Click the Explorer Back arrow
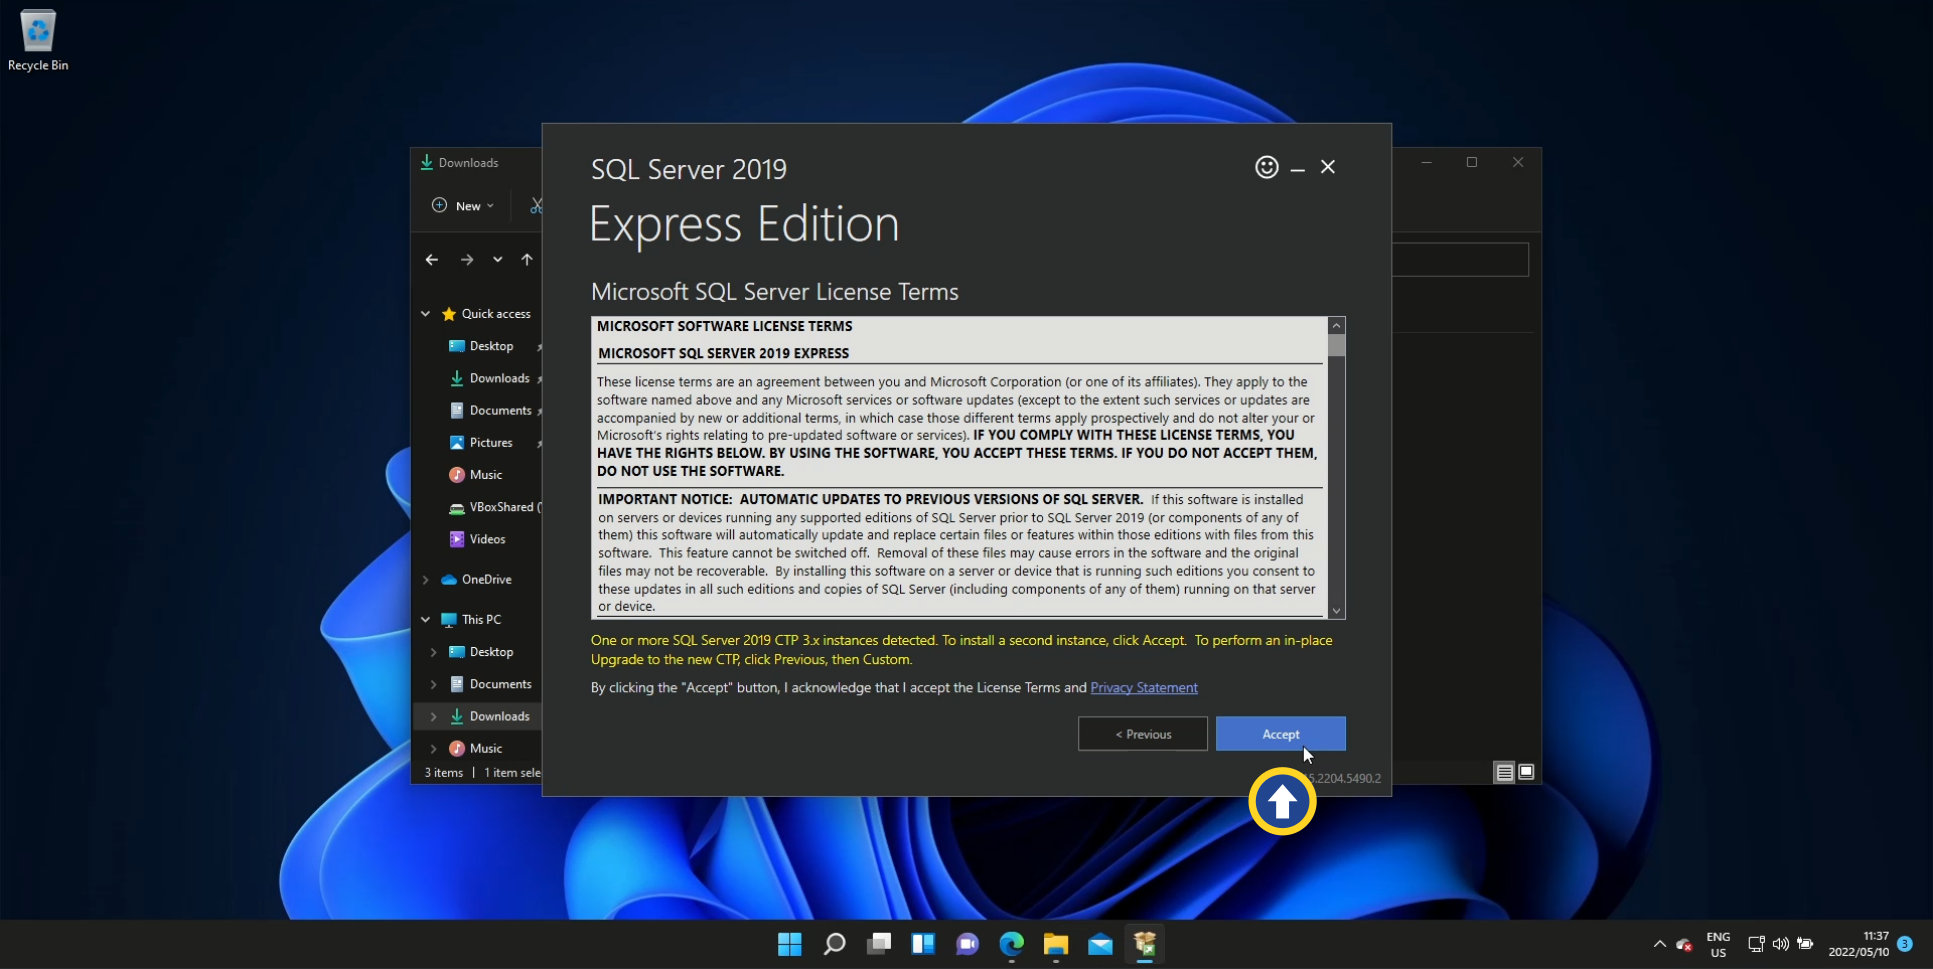This screenshot has width=1933, height=969. 432,259
